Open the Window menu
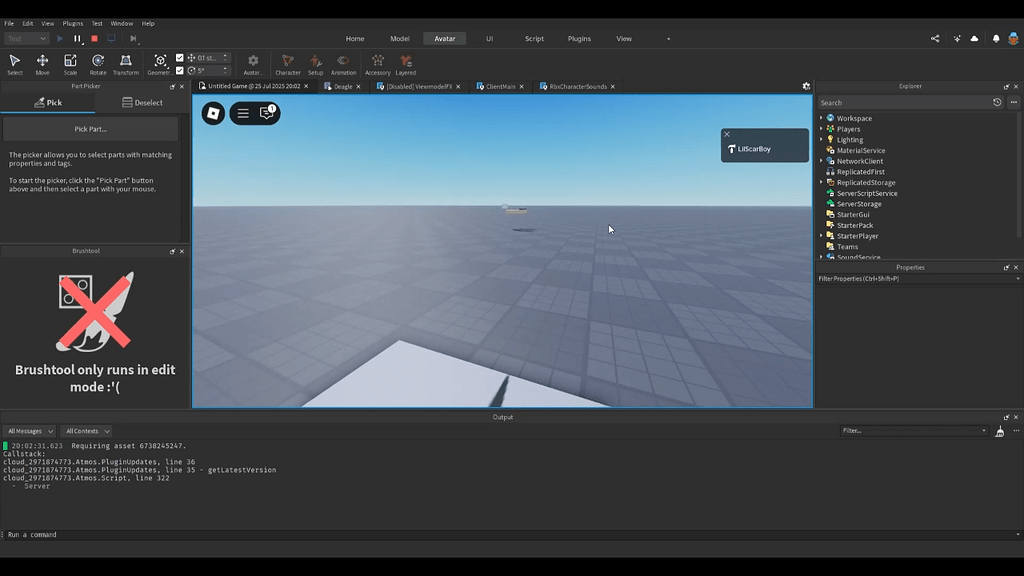1024x576 pixels. point(121,24)
